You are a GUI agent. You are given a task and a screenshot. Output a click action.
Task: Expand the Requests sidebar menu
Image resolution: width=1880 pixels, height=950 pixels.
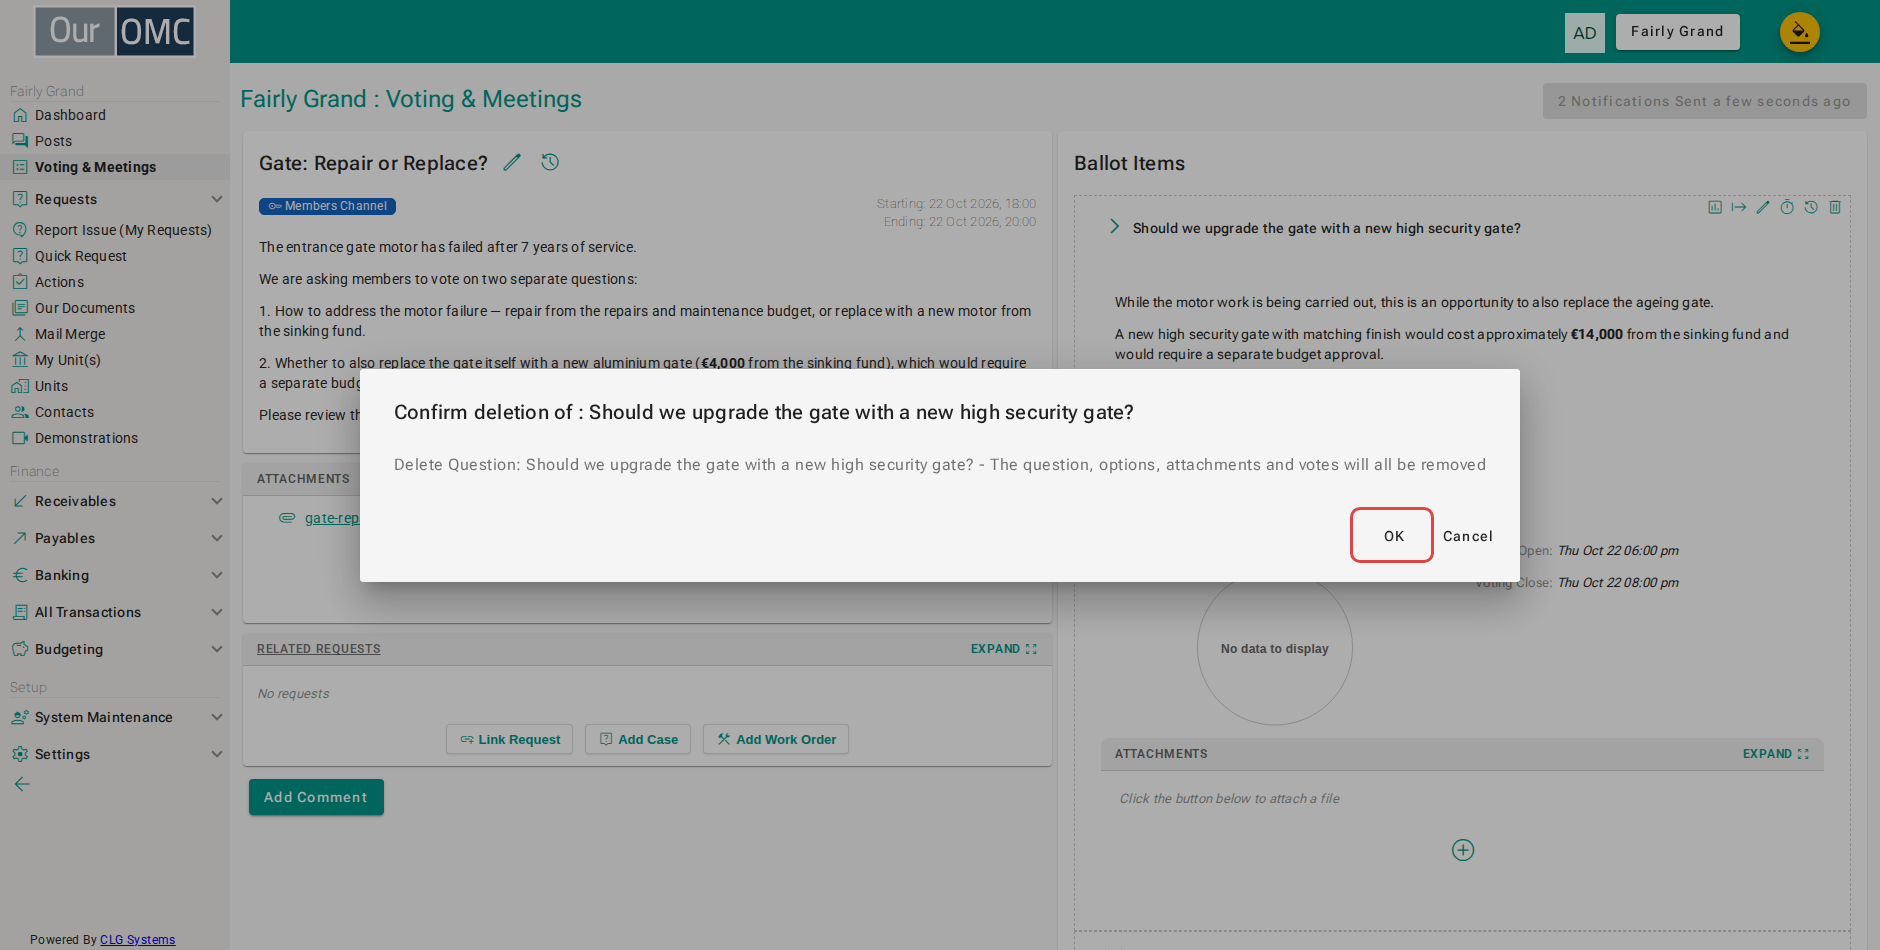pos(115,199)
